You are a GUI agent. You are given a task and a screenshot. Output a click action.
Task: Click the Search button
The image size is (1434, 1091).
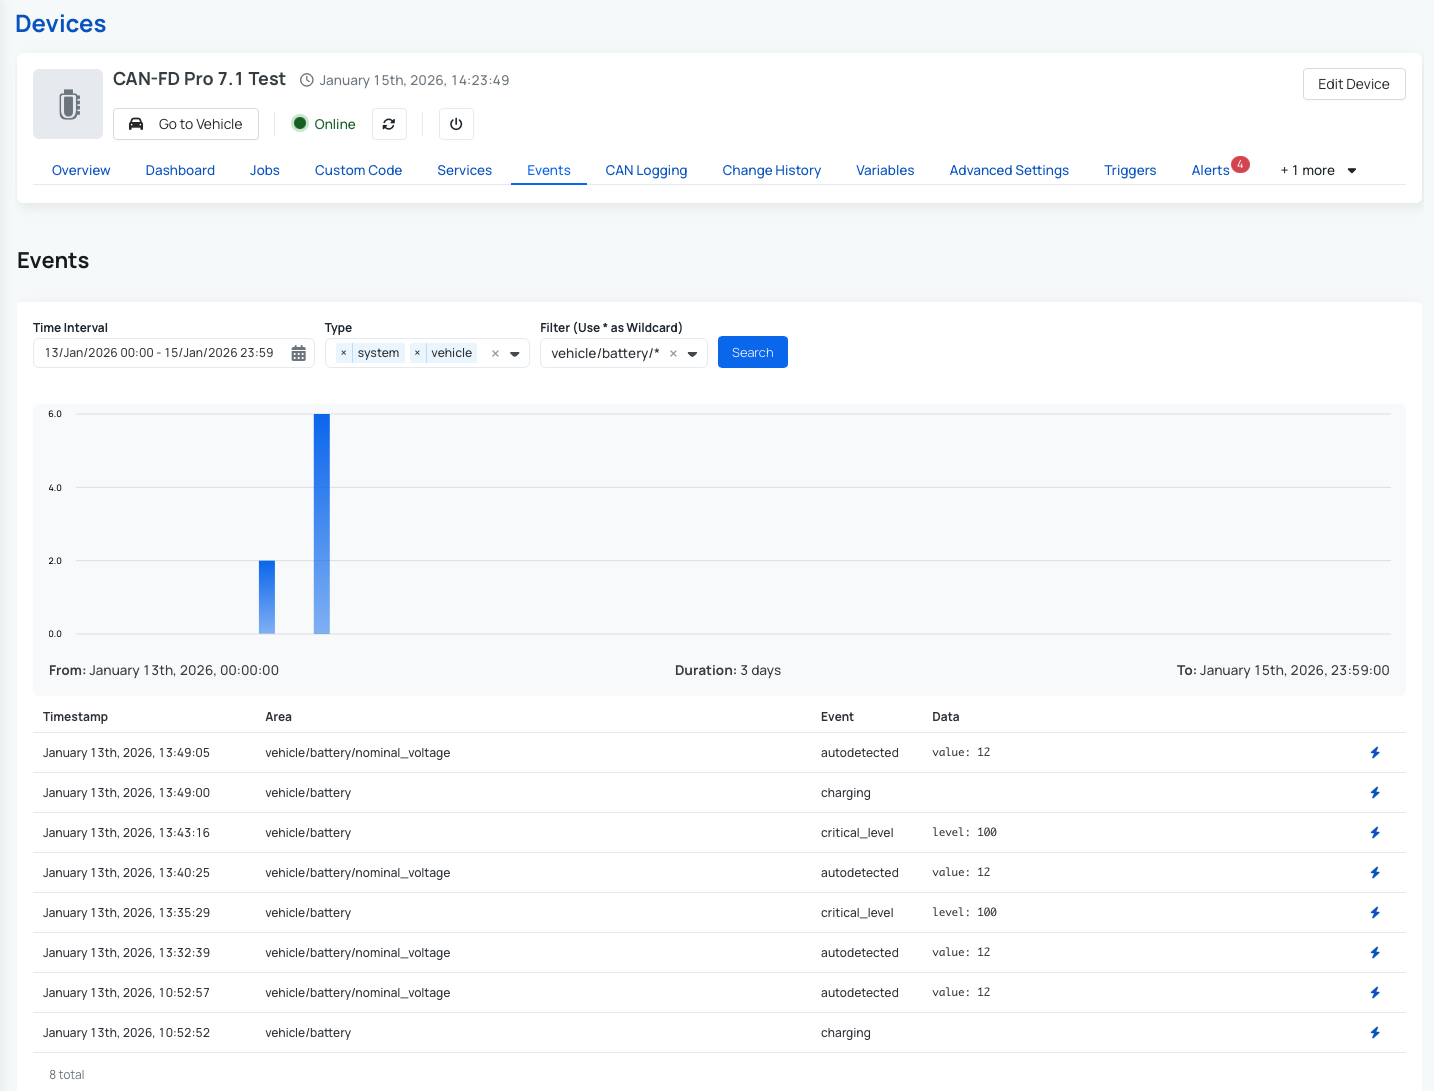[x=752, y=352]
